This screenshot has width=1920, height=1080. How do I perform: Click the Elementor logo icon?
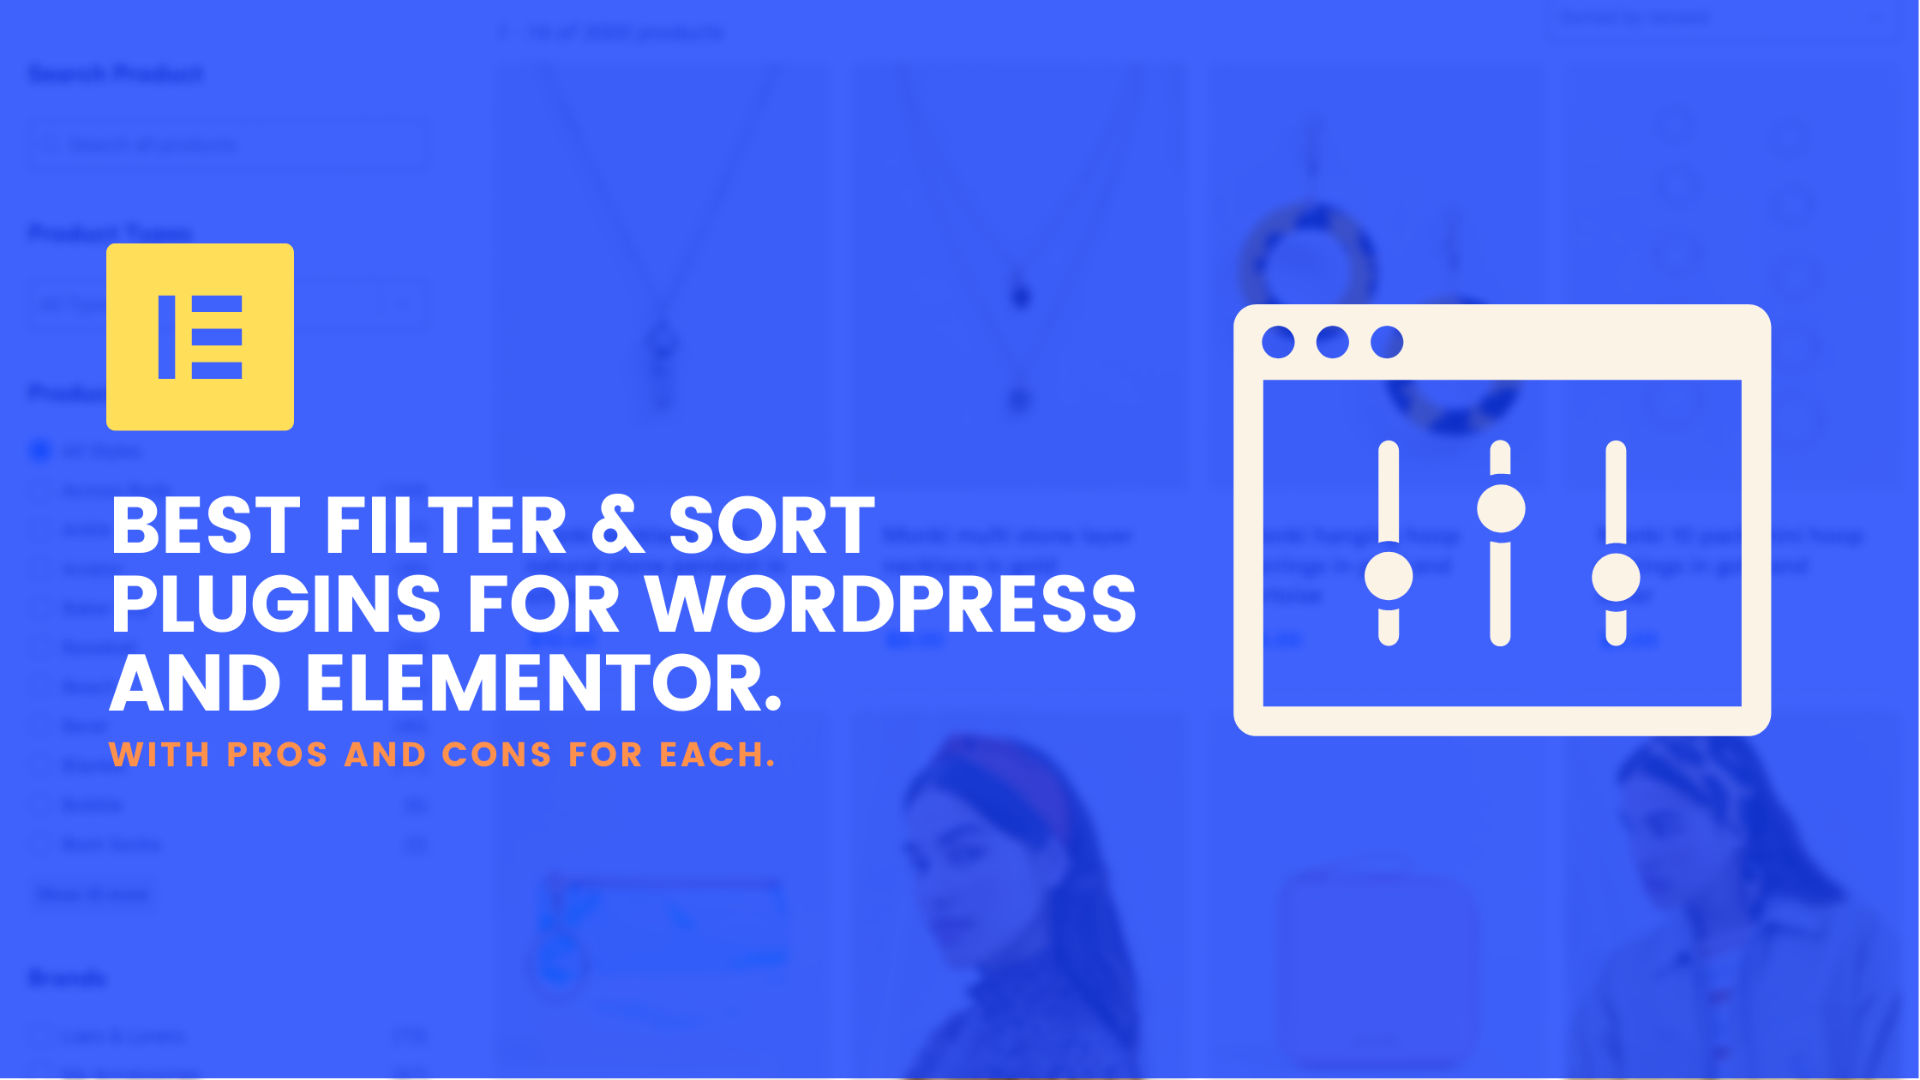(x=200, y=338)
